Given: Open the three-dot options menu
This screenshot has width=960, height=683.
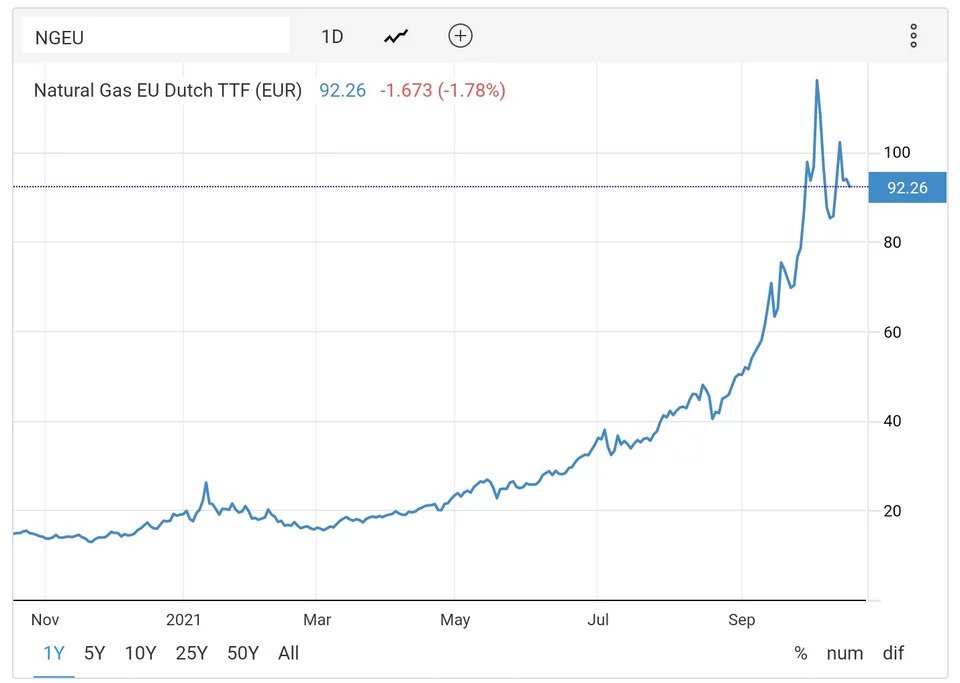Looking at the screenshot, I should click(913, 36).
